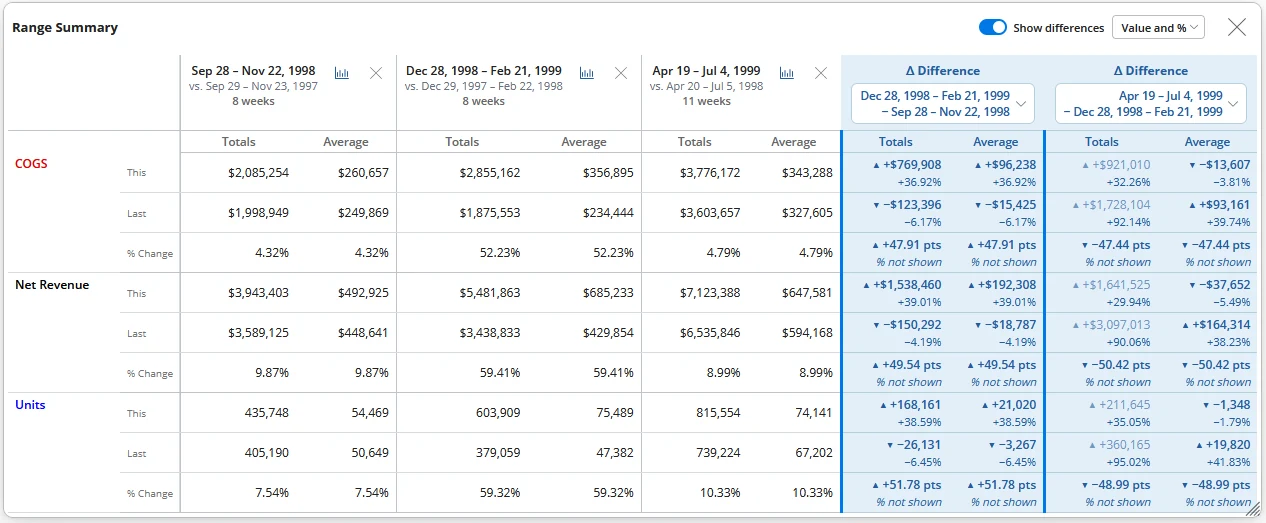The width and height of the screenshot is (1266, 523).
Task: Select Units total 435,748
Action: (266, 413)
